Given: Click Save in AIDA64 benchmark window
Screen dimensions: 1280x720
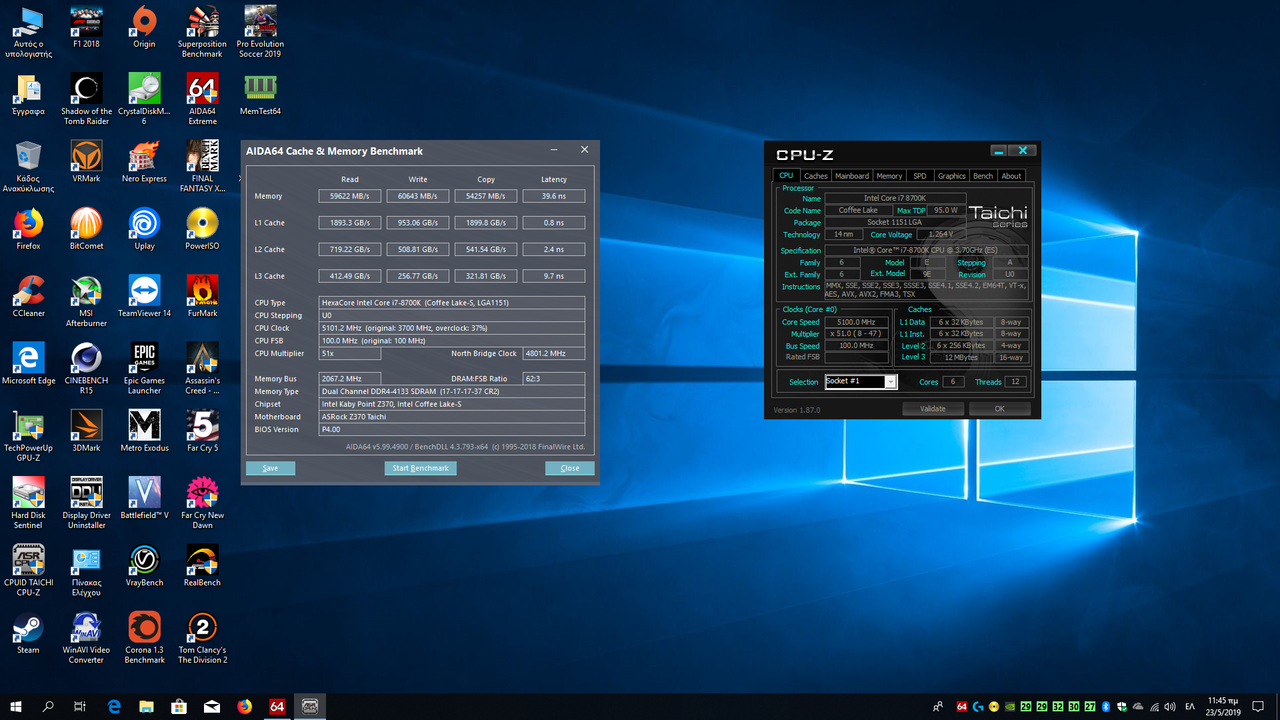Looking at the screenshot, I should tap(270, 468).
